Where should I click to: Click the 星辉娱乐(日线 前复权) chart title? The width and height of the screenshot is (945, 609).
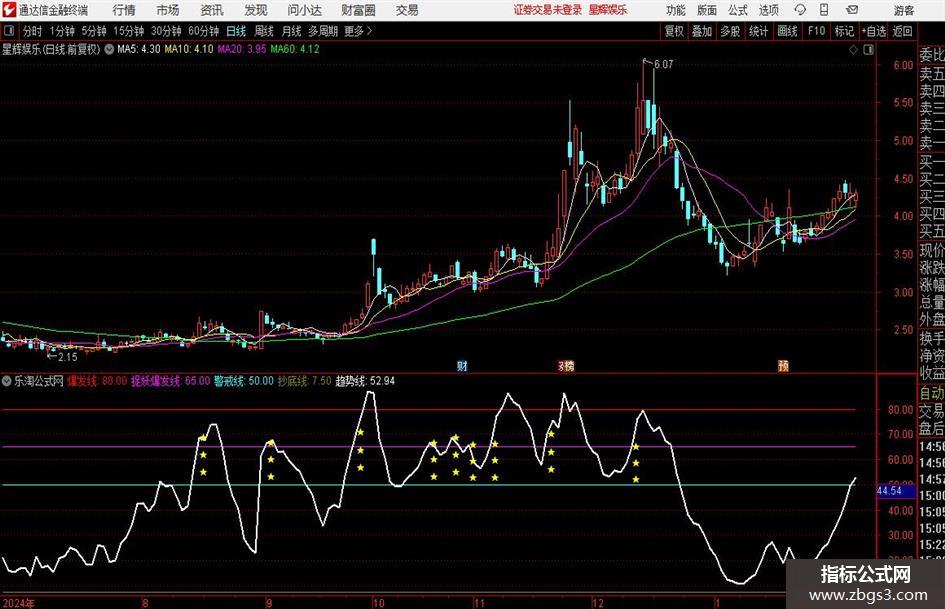coord(51,49)
